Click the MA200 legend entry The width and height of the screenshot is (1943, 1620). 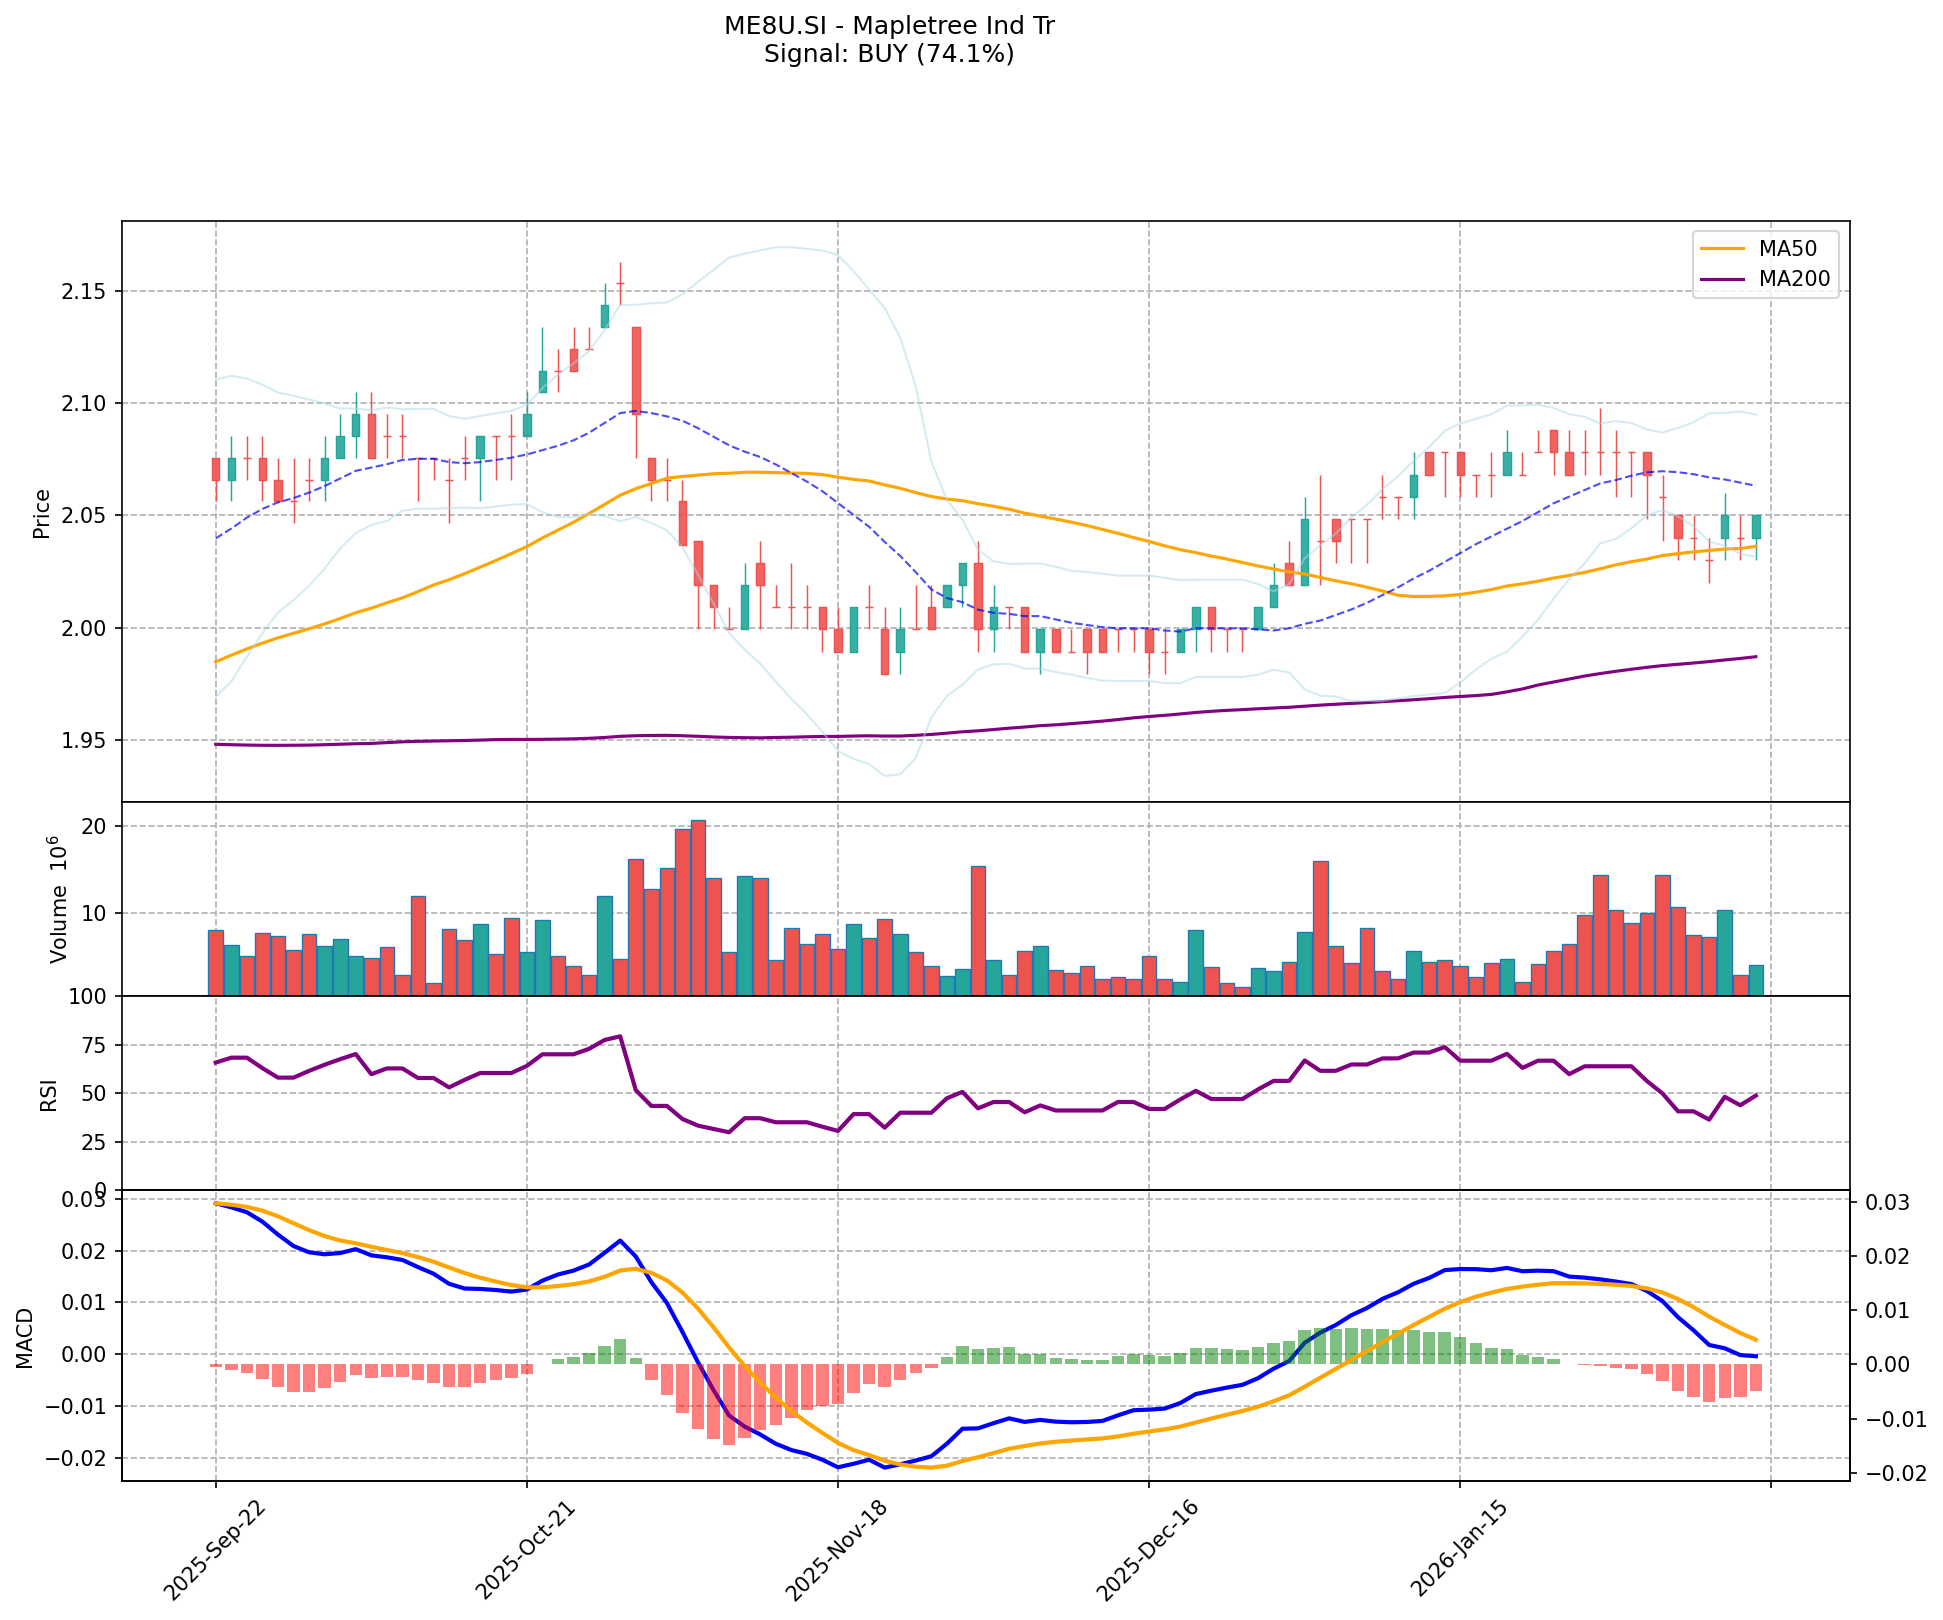coord(1794,279)
